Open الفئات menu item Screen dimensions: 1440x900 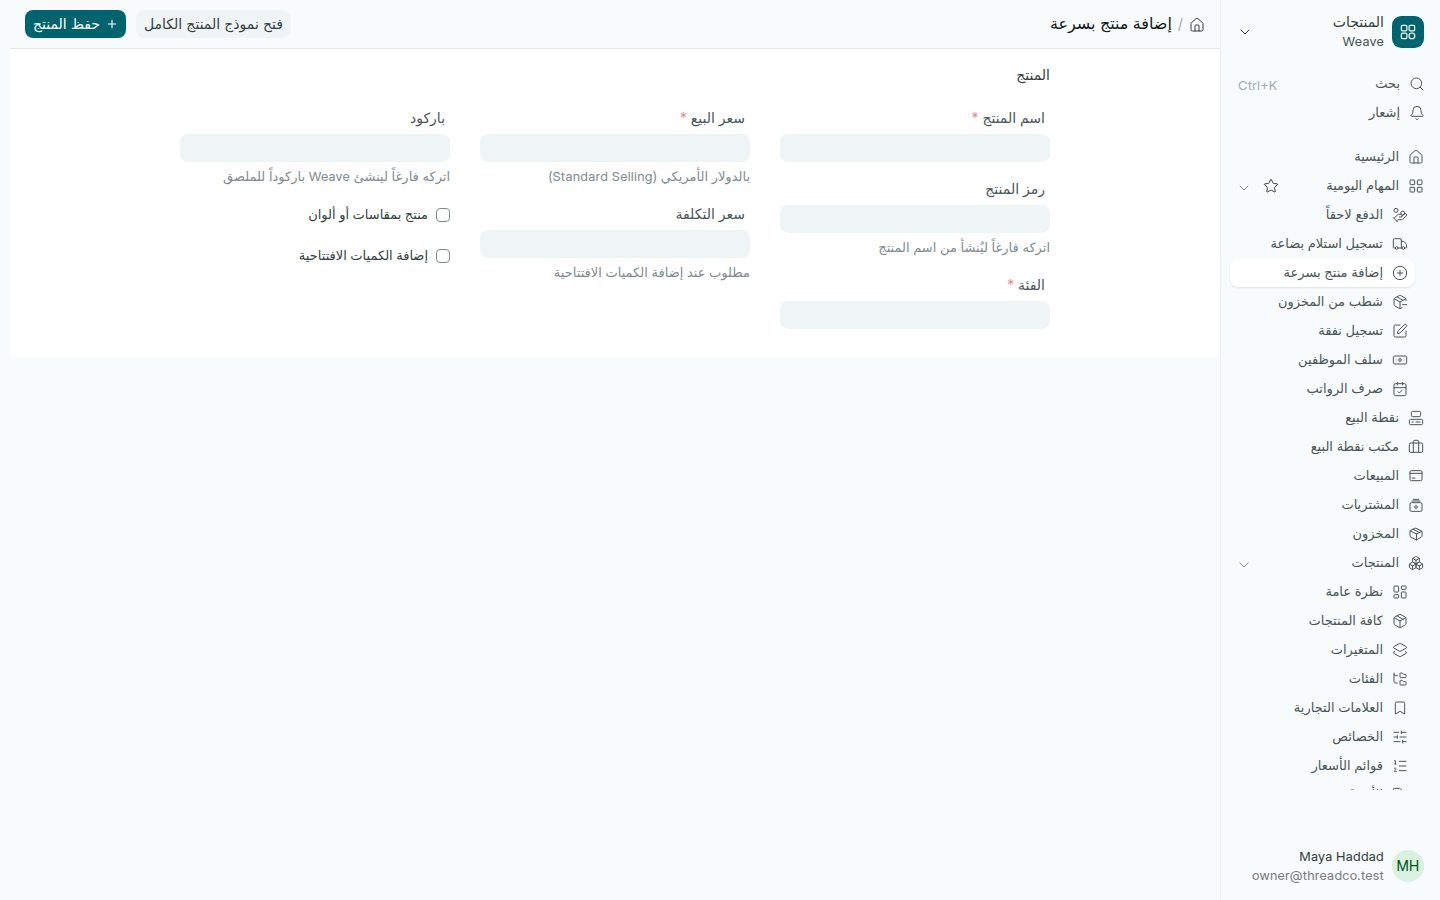click(x=1322, y=679)
